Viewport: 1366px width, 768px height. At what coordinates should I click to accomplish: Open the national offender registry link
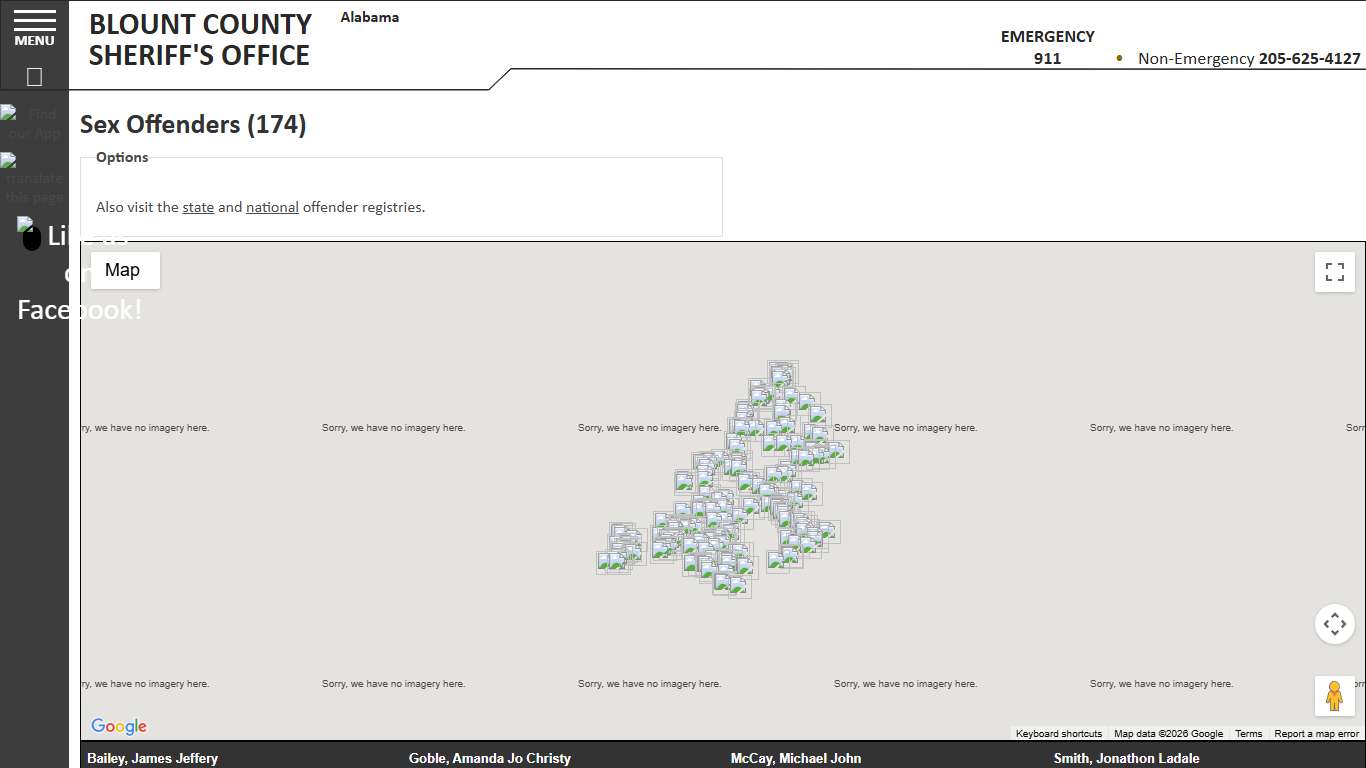pyautogui.click(x=272, y=207)
